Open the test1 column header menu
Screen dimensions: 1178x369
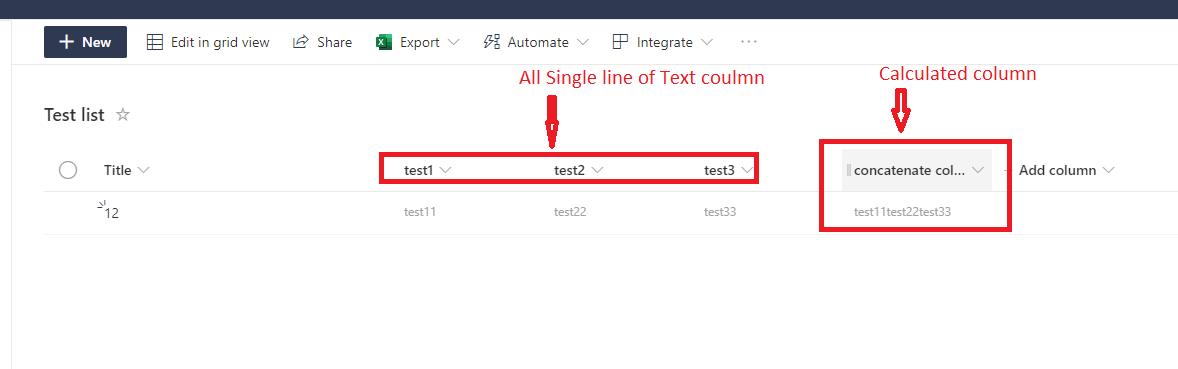(427, 171)
